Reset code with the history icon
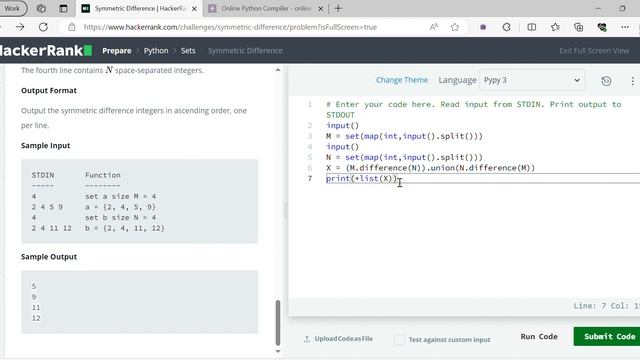Screen dimensions: 640x360 coord(606,81)
